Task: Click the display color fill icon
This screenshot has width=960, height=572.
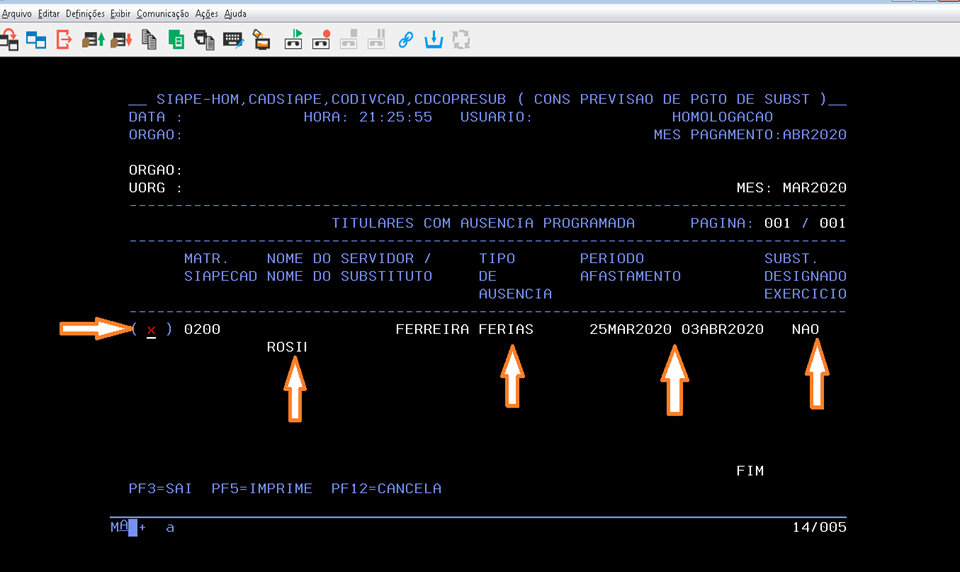Action: click(261, 40)
